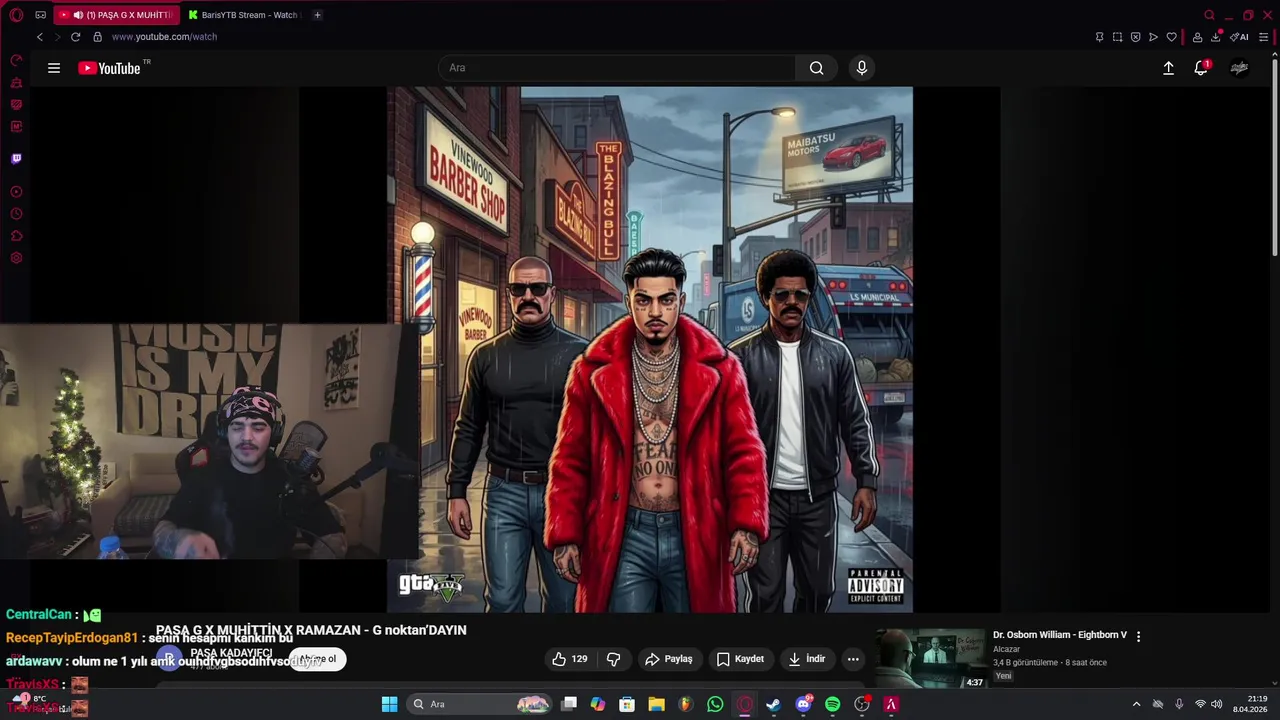
Task: Open options for Dr. Osborn William video
Action: click(1138, 636)
